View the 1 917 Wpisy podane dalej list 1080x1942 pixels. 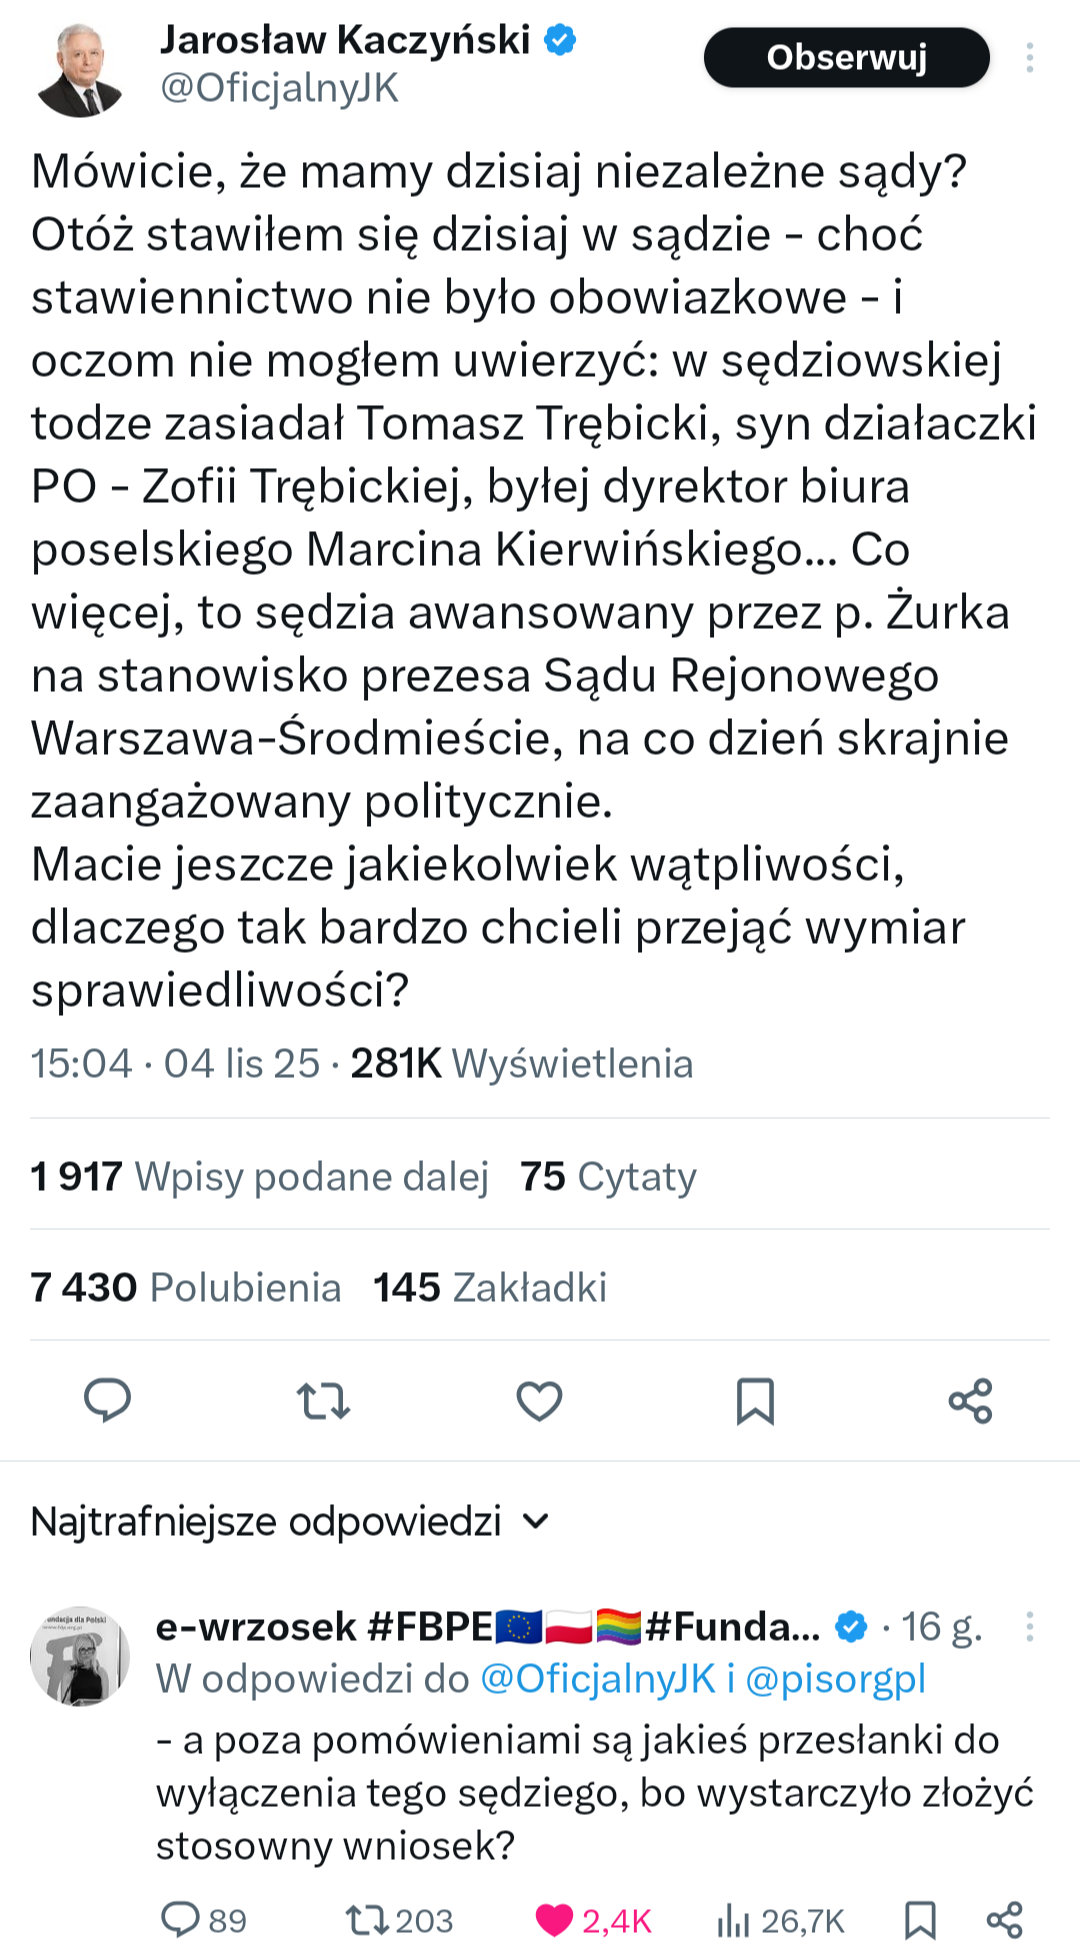tap(259, 1177)
